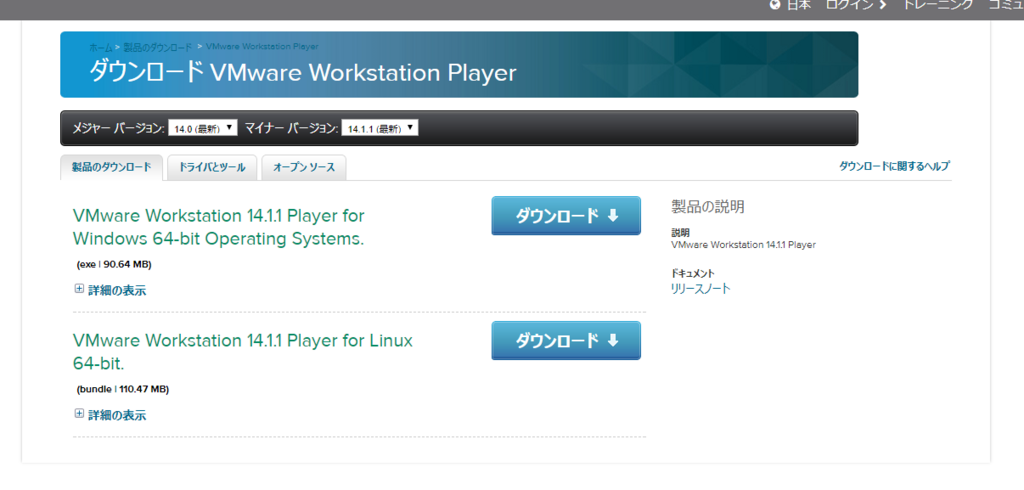This screenshot has height=490, width=1024.
Task: Expand 詳細の表示 under the Linux 64-bit entry
Action: point(117,415)
